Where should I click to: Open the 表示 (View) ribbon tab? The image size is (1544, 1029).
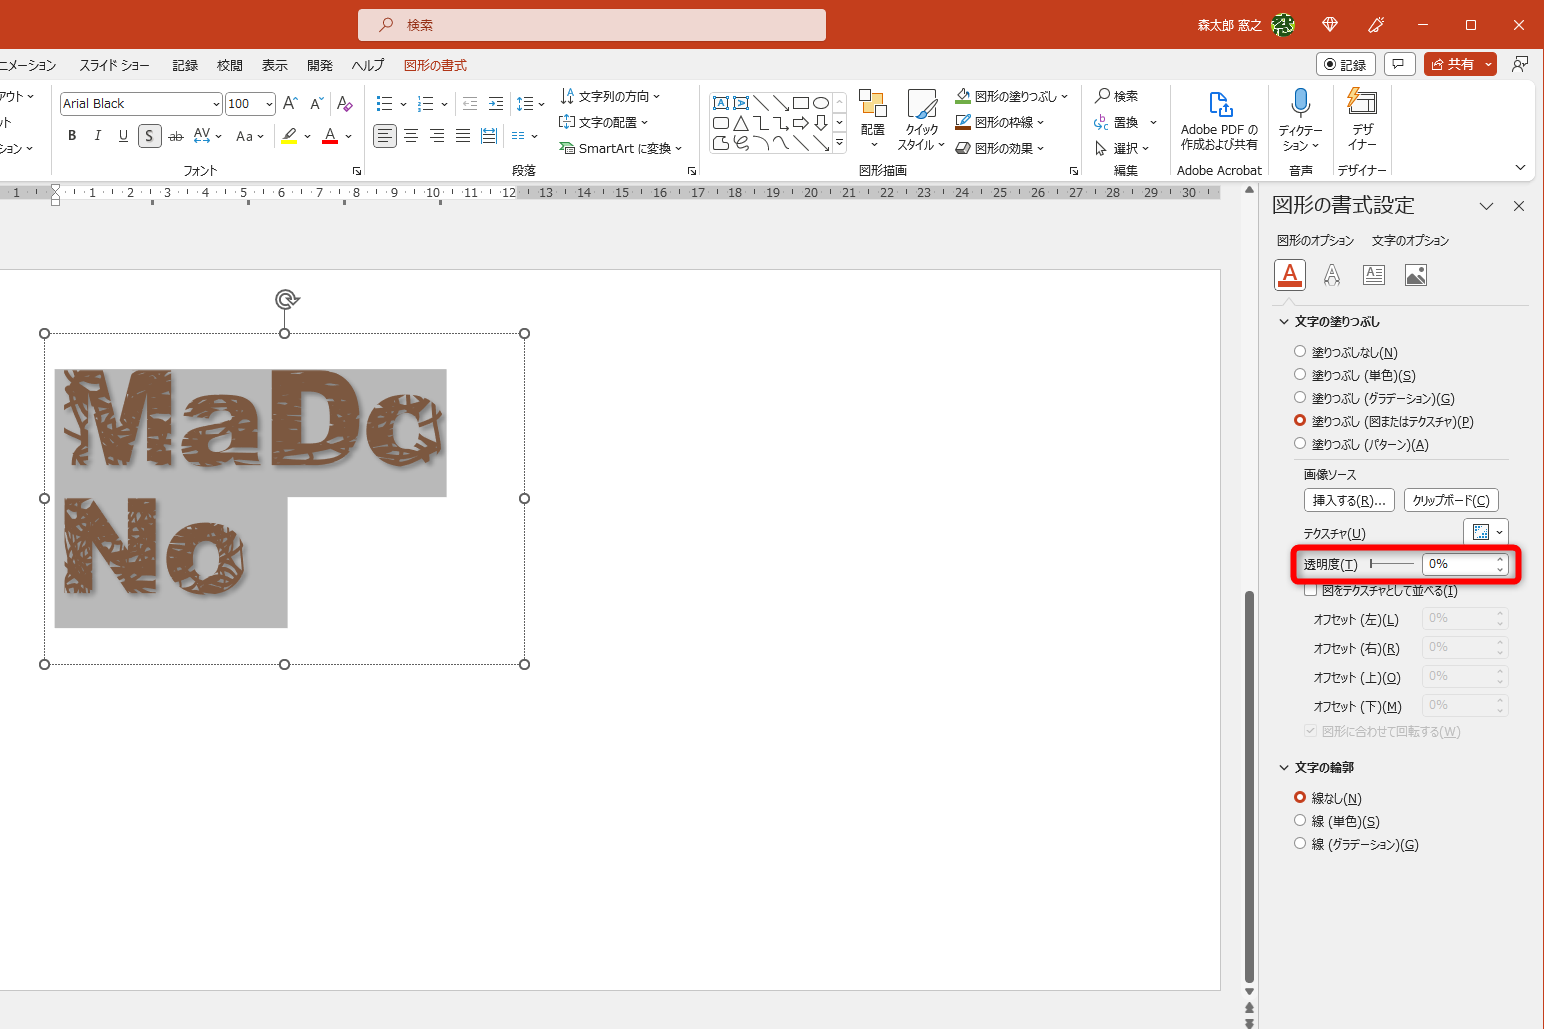[275, 65]
